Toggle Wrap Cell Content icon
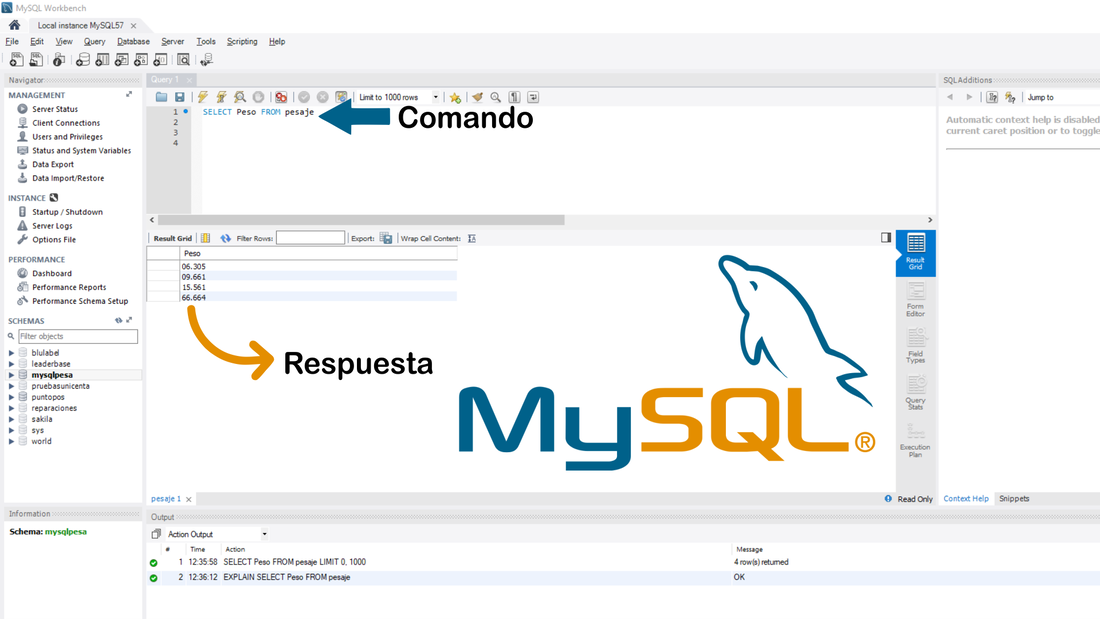Image resolution: width=1100 pixels, height=619 pixels. [472, 238]
